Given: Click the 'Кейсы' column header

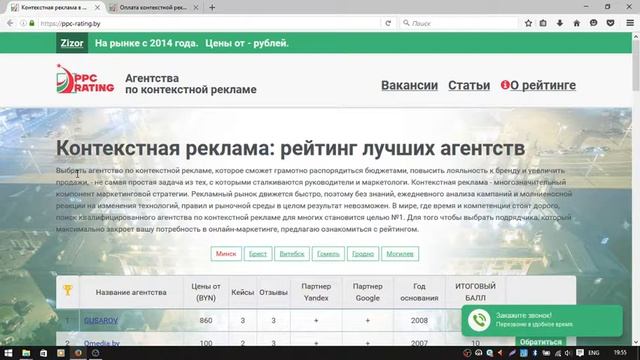Looking at the screenshot, I should tap(242, 292).
